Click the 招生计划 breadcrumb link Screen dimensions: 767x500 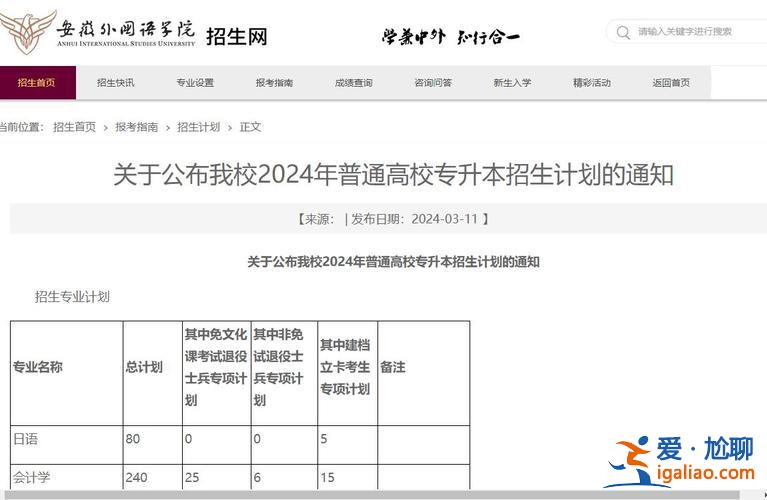tap(198, 127)
